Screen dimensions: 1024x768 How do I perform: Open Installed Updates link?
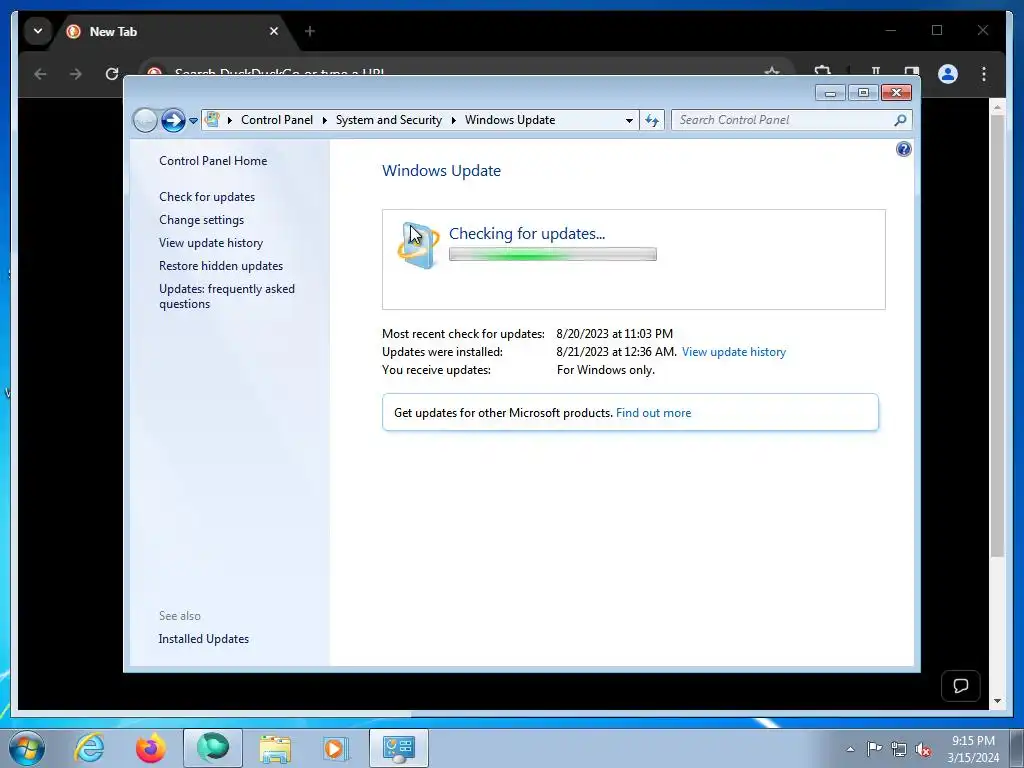[x=204, y=639]
